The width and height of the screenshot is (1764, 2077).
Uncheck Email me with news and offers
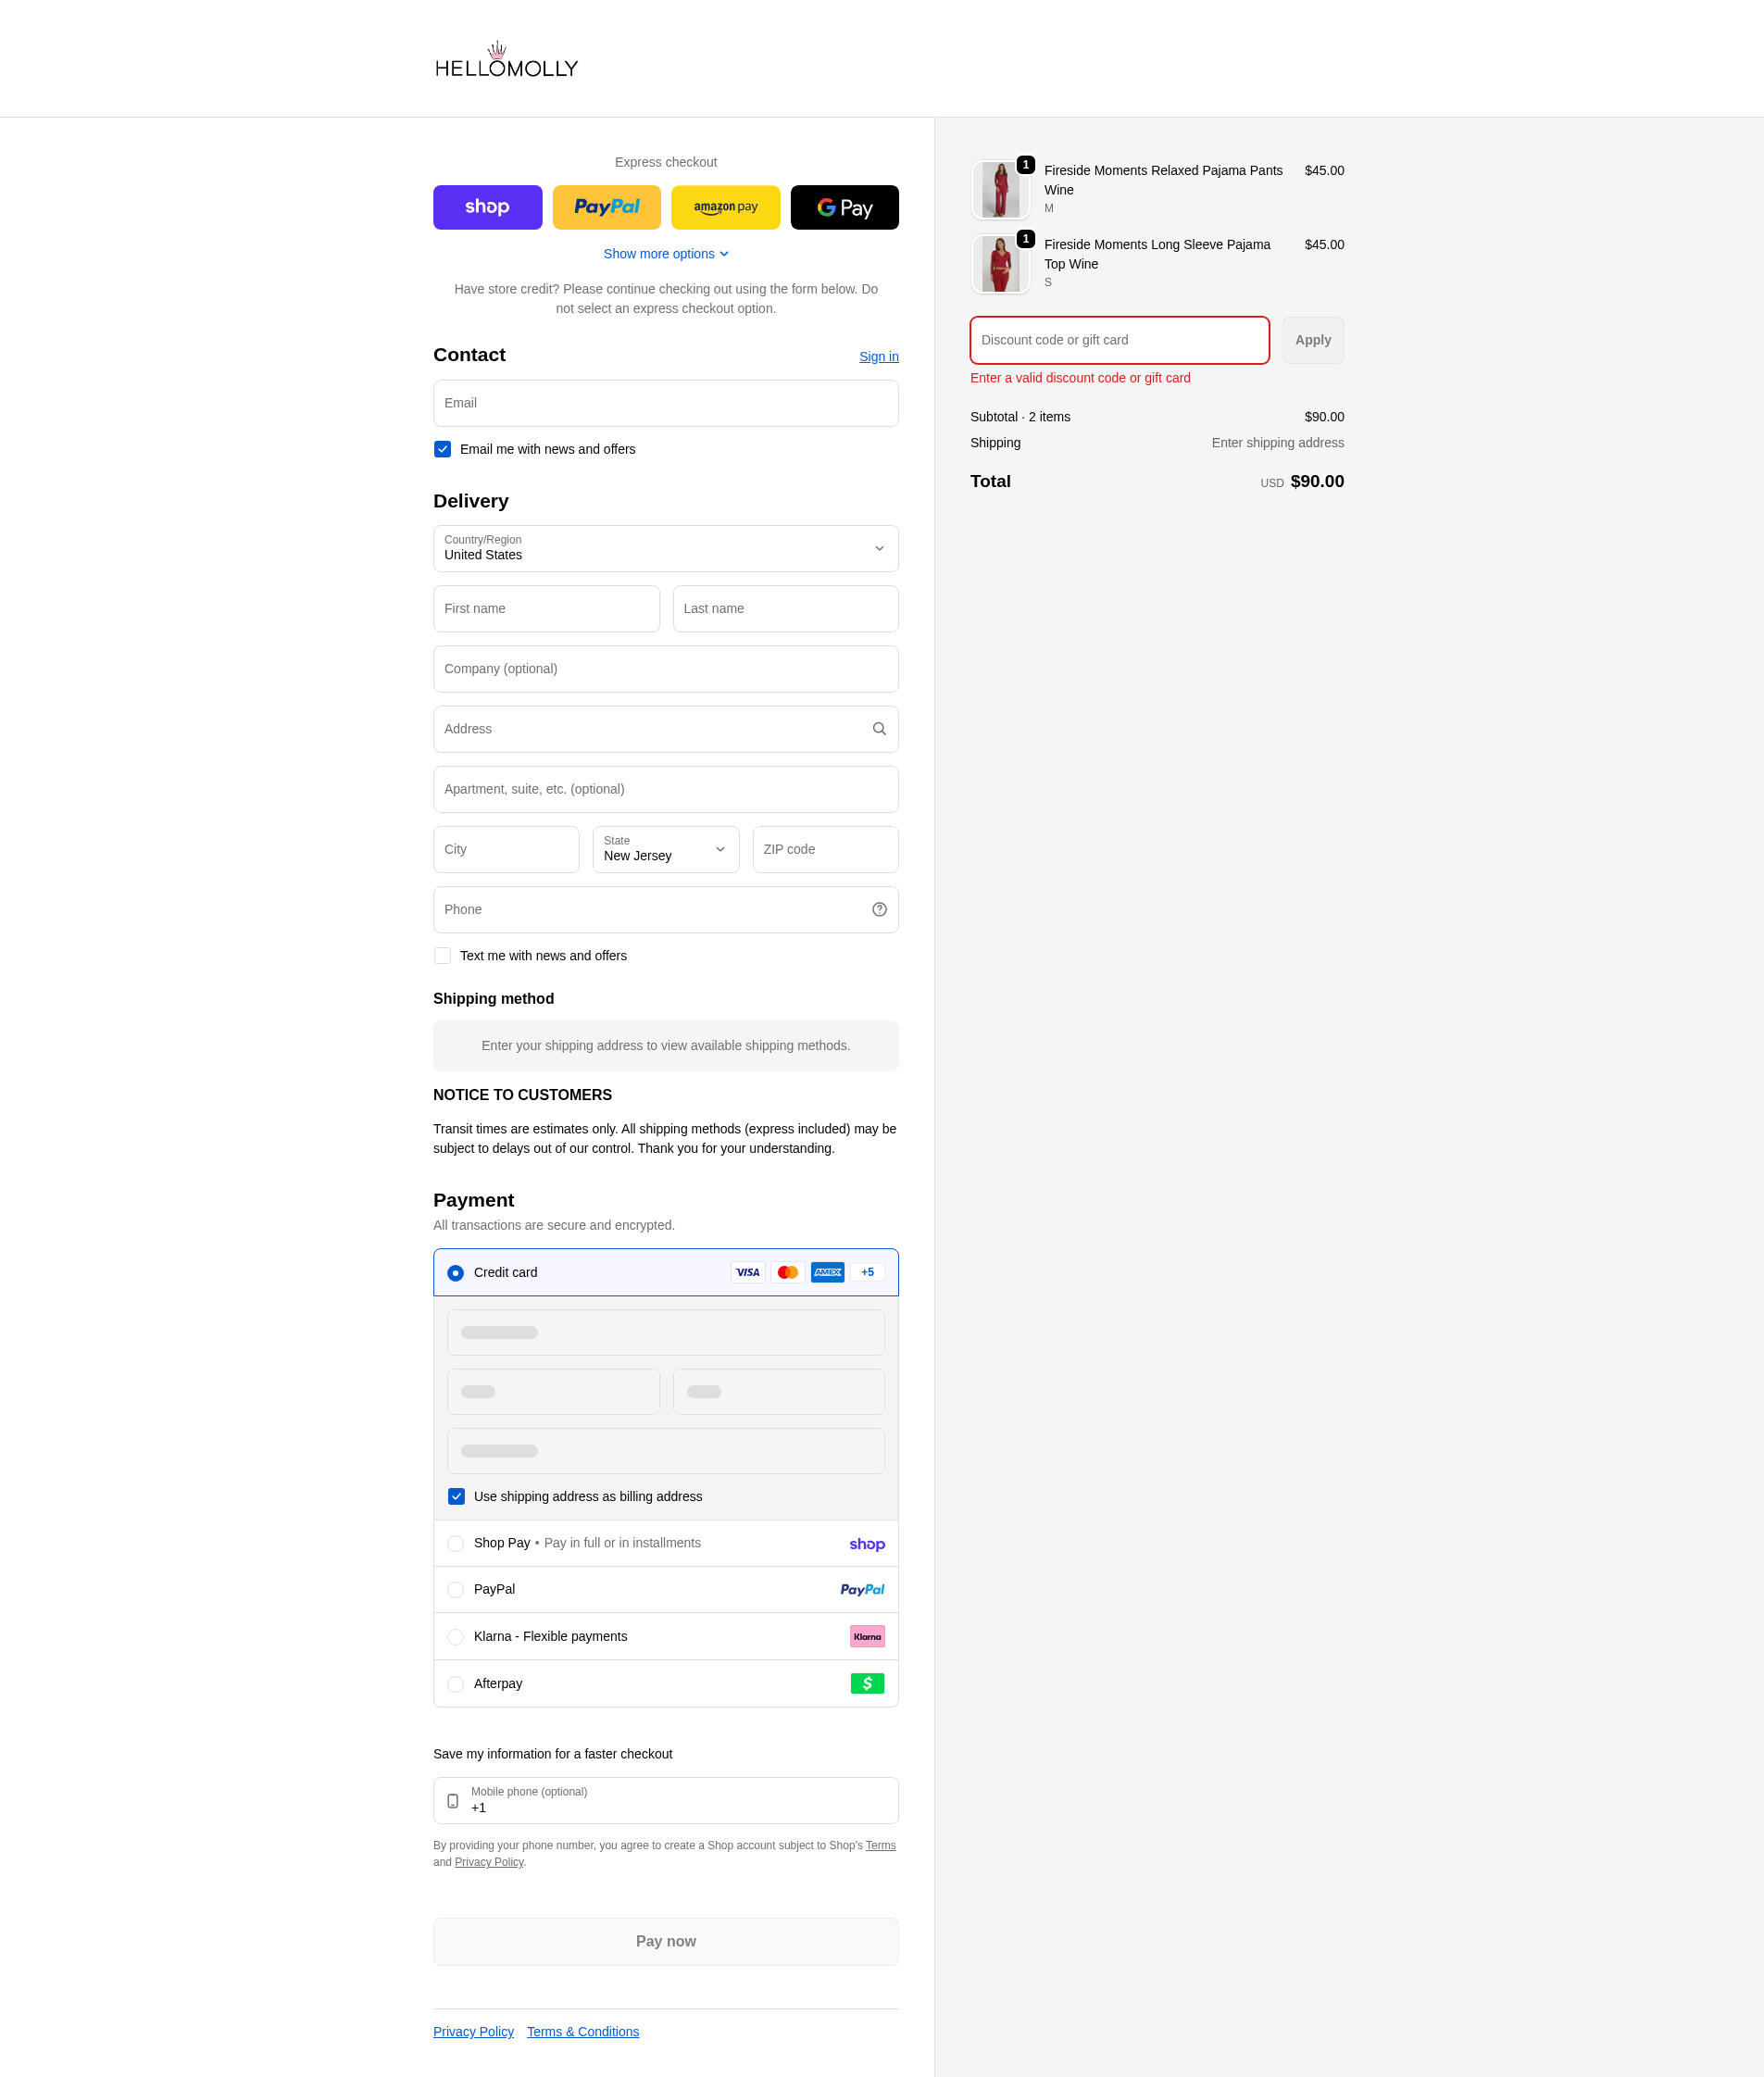point(442,449)
